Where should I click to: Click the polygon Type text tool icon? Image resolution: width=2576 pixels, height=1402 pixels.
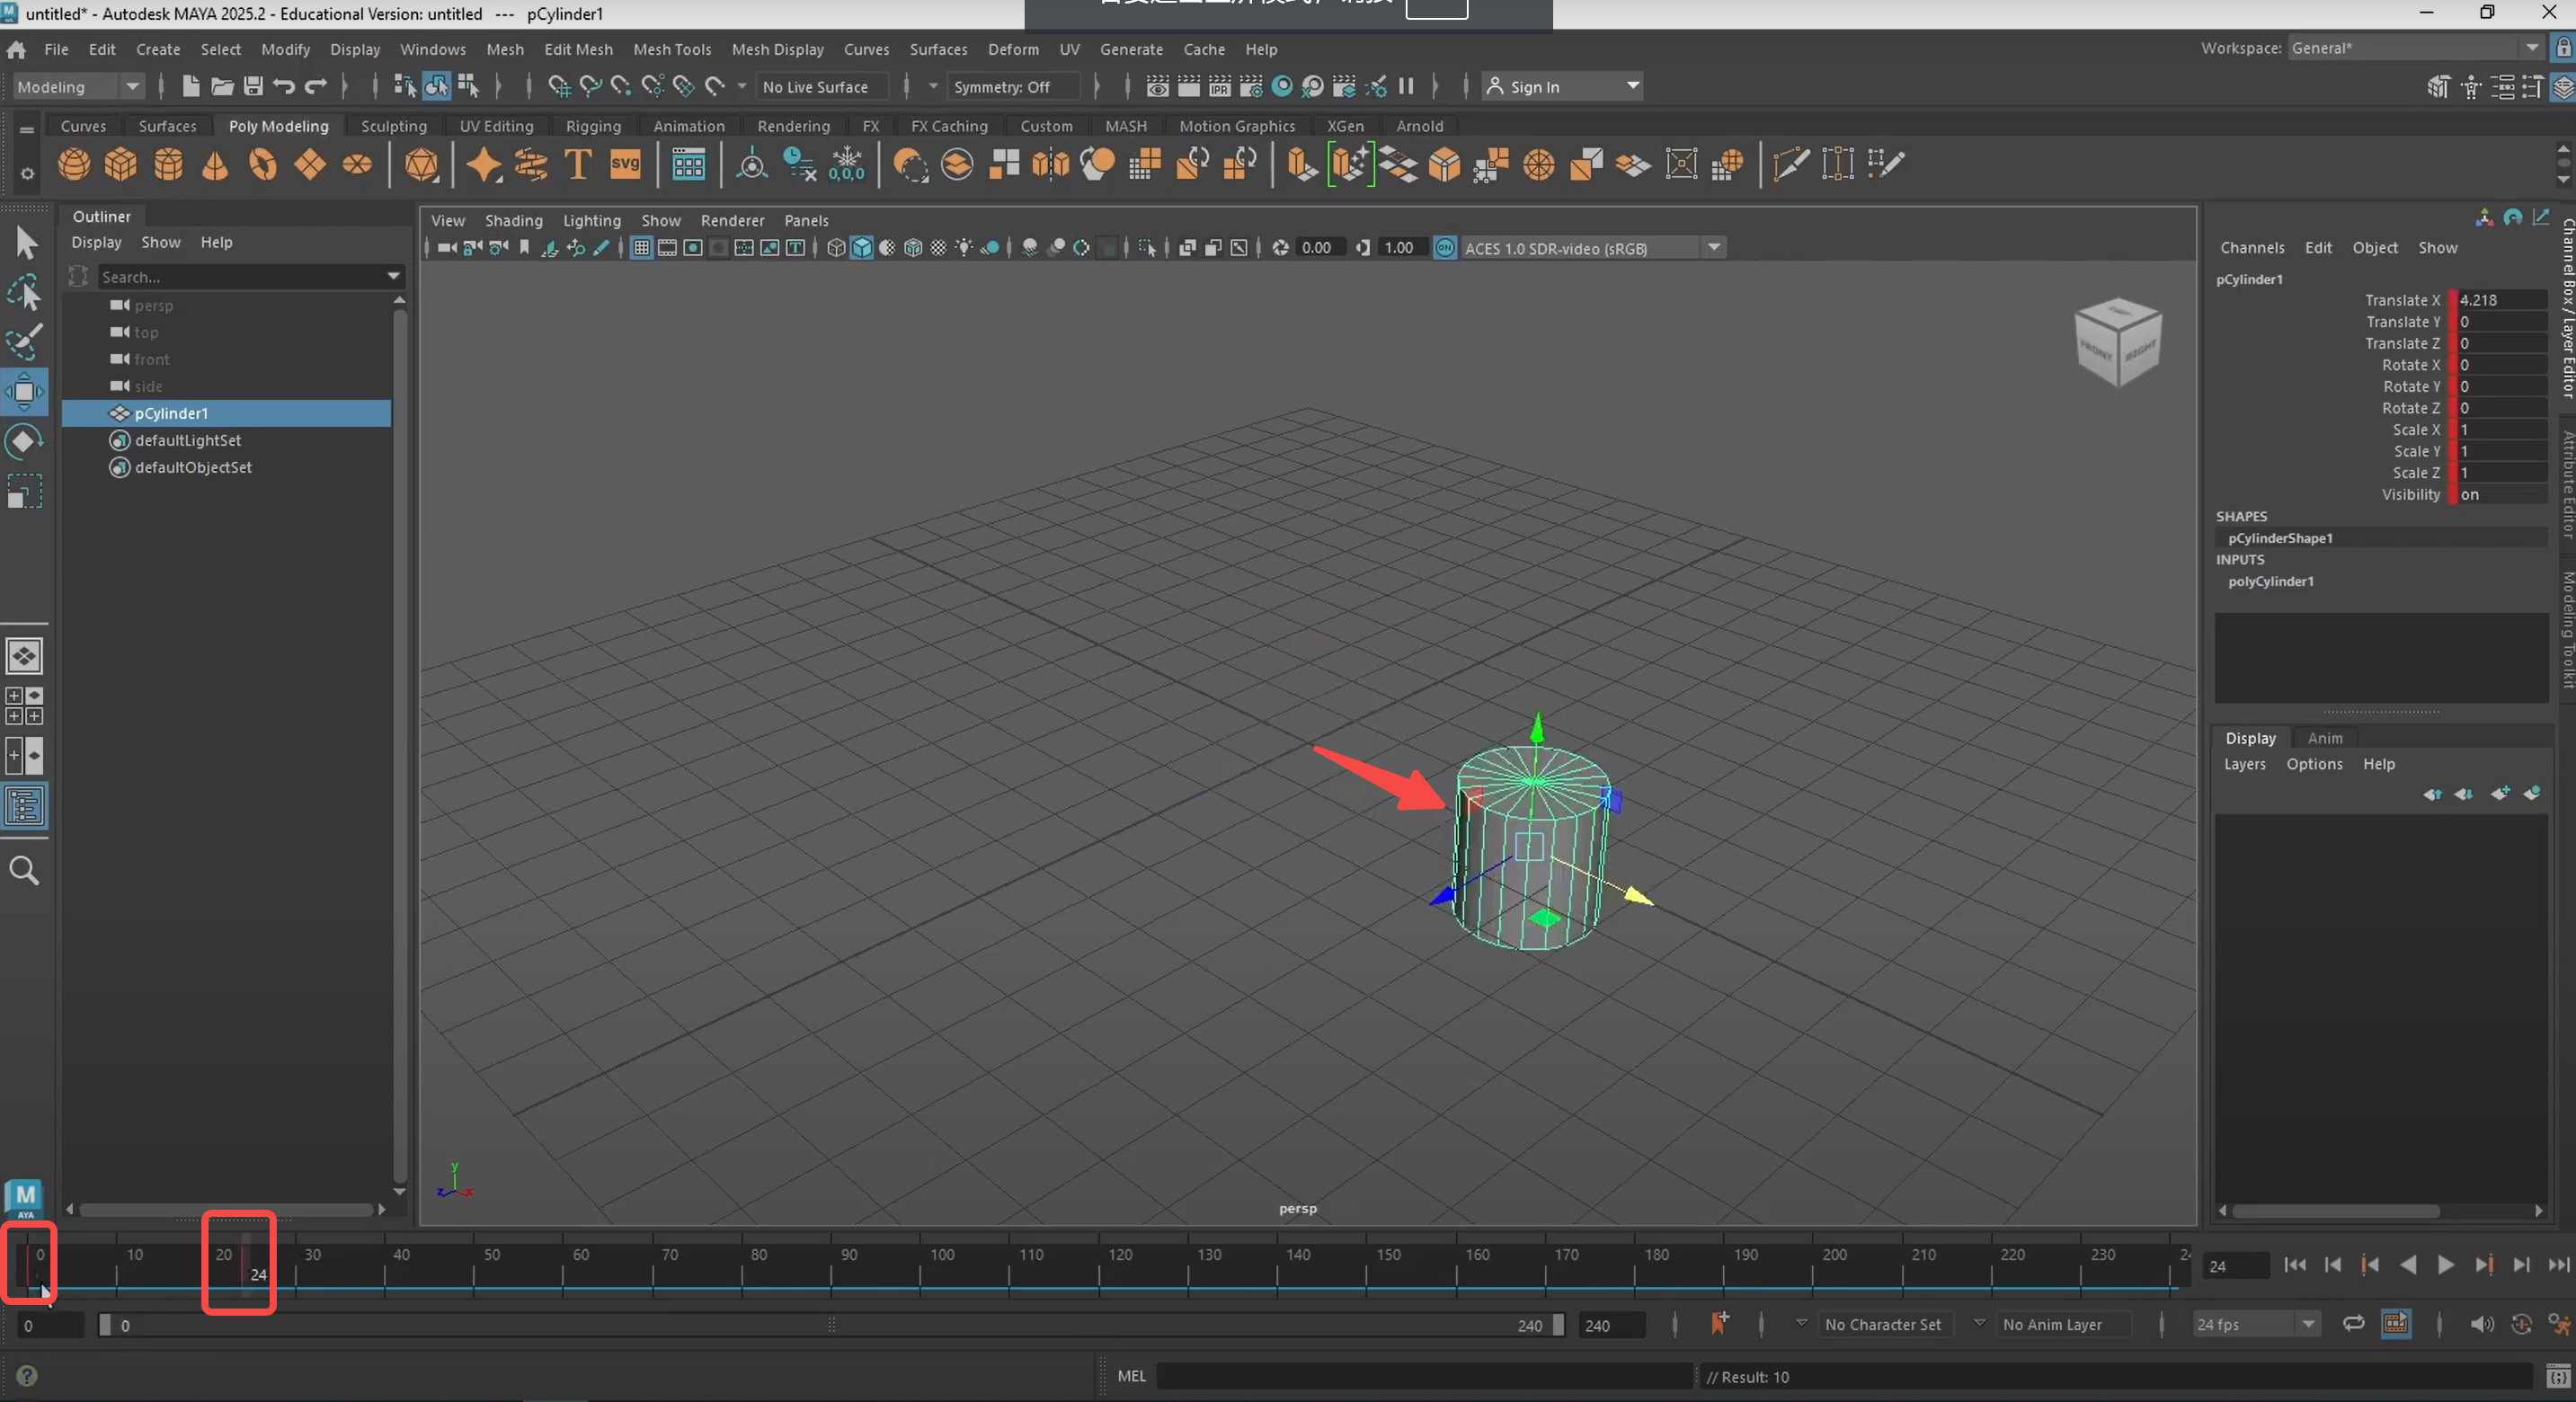(578, 164)
